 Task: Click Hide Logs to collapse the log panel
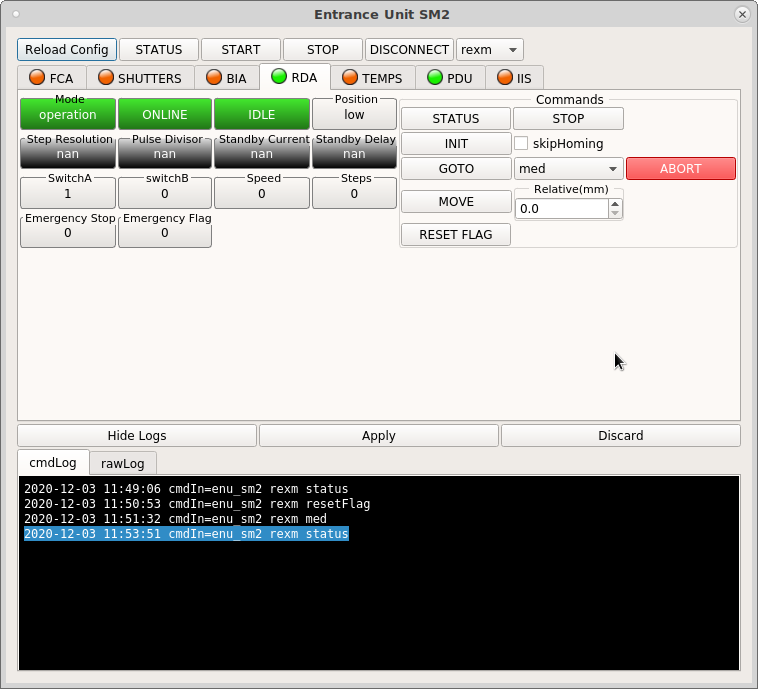pyautogui.click(x=137, y=435)
